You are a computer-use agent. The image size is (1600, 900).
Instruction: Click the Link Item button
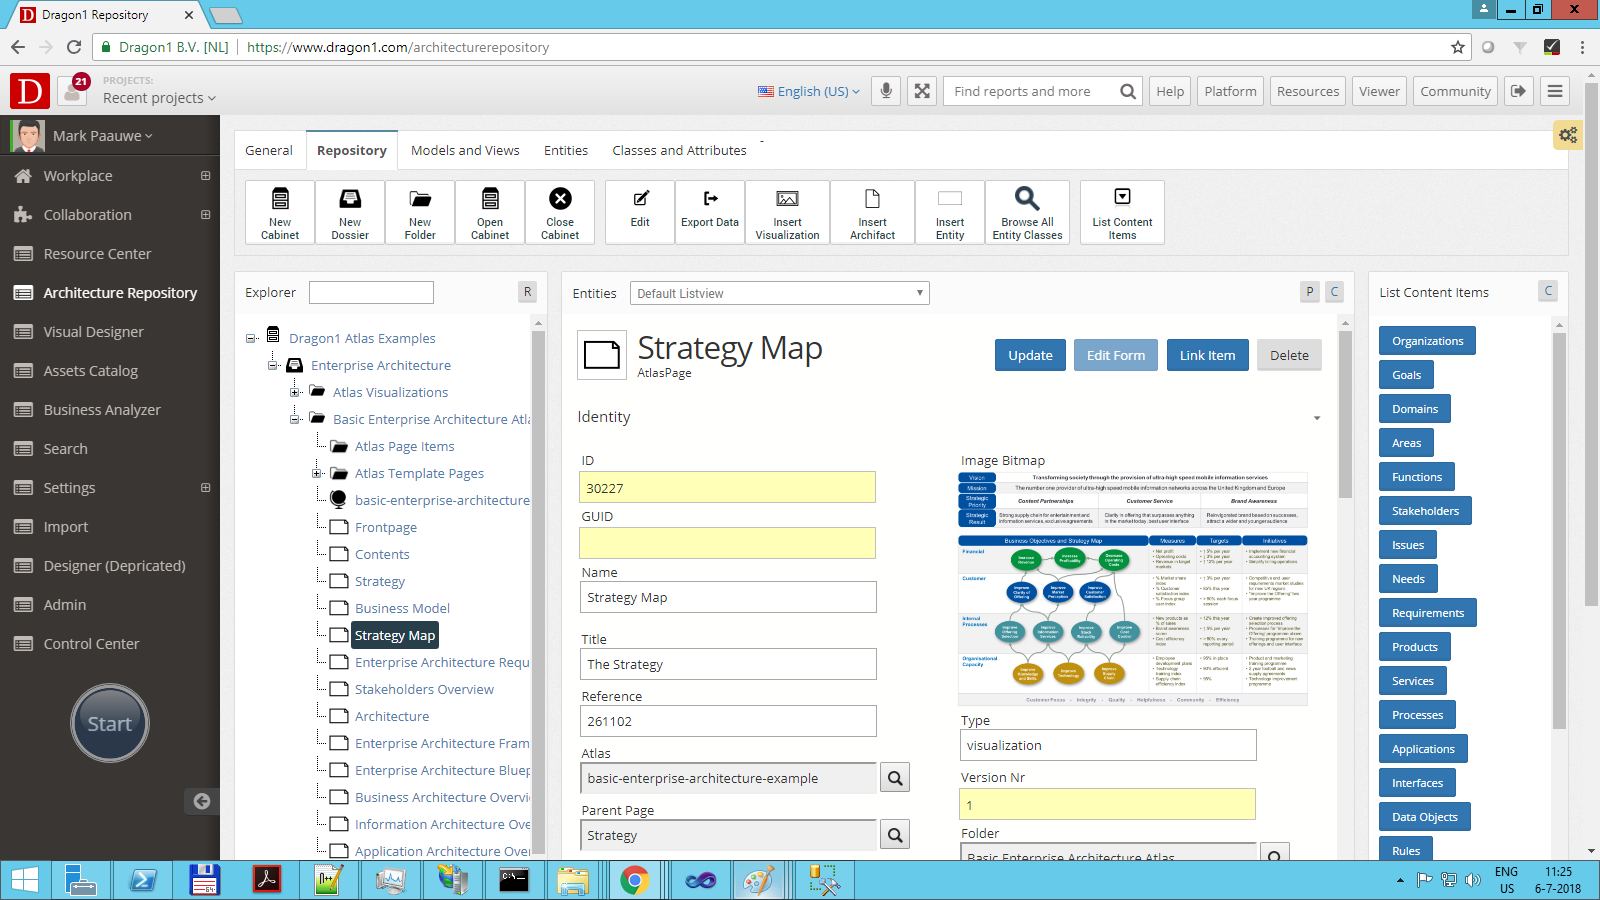(x=1207, y=355)
